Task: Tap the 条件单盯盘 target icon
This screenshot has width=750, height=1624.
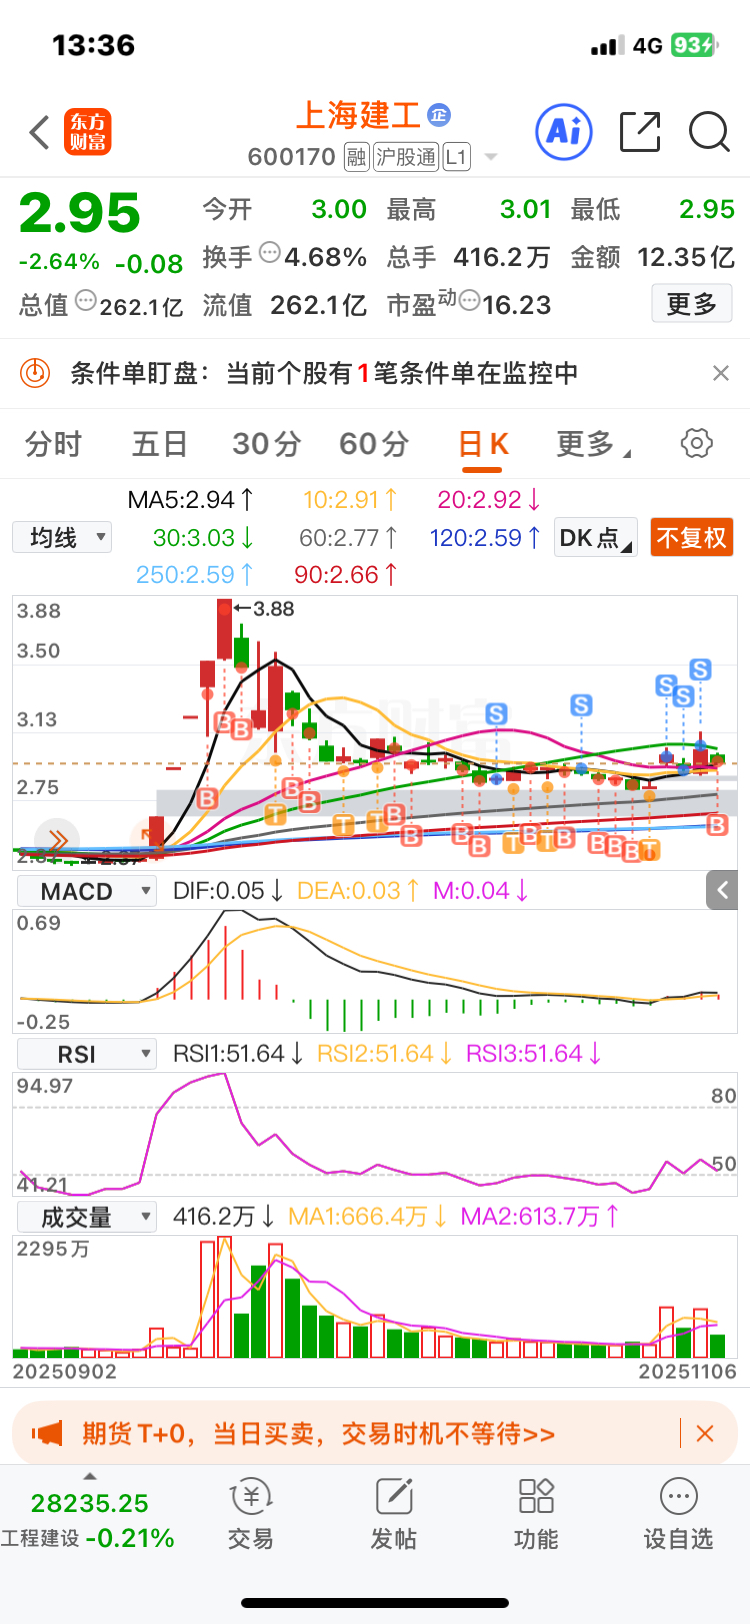Action: (35, 373)
